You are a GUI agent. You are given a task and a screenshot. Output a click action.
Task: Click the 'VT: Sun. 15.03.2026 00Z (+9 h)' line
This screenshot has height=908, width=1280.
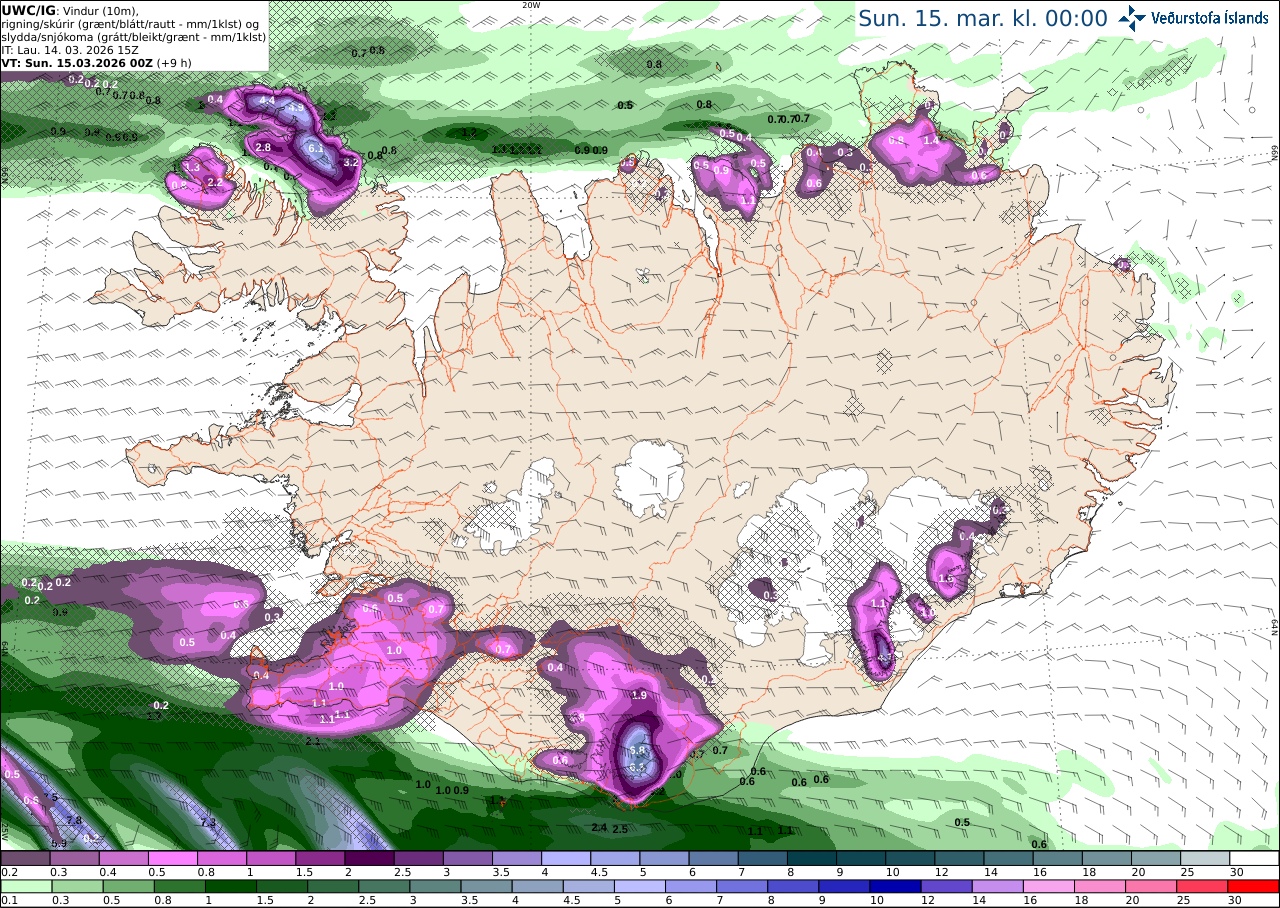pyautogui.click(x=96, y=62)
